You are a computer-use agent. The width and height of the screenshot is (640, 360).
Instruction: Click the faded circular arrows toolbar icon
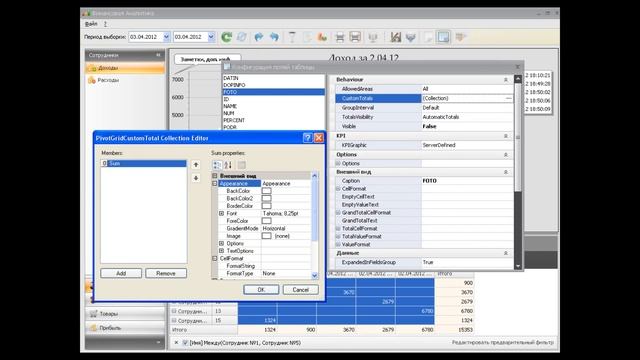coord(242,37)
